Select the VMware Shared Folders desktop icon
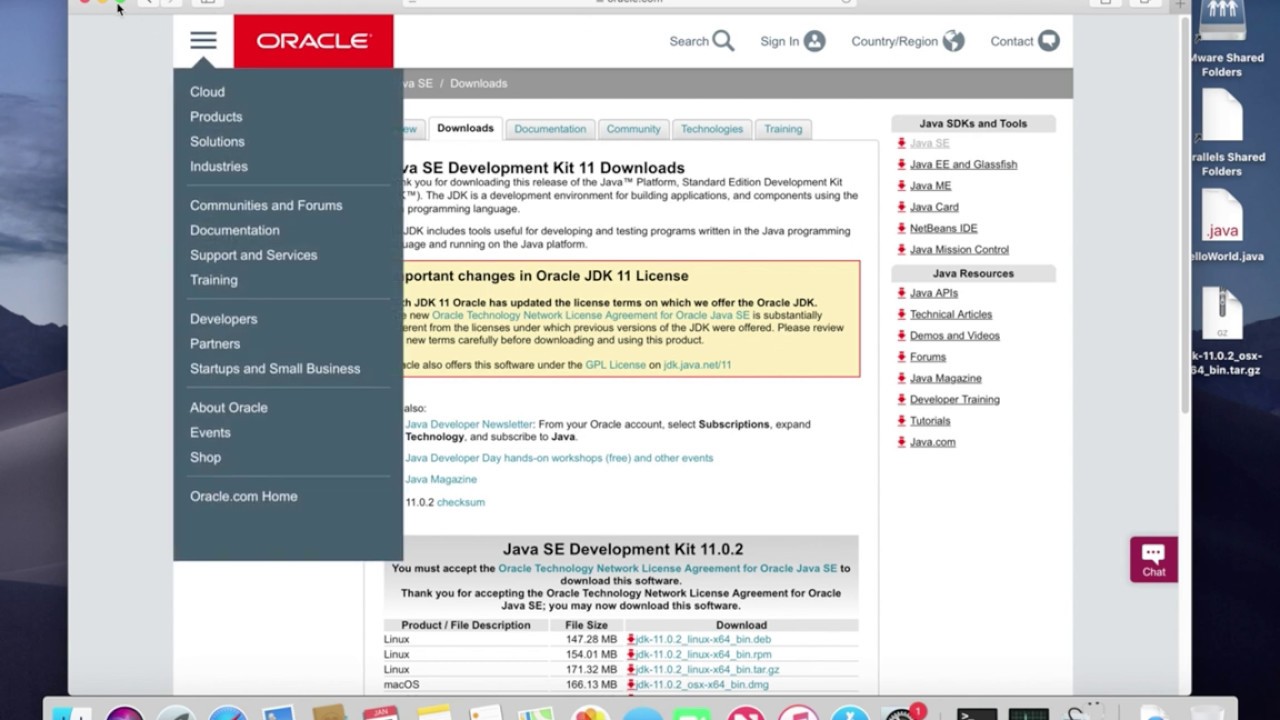 1222,22
